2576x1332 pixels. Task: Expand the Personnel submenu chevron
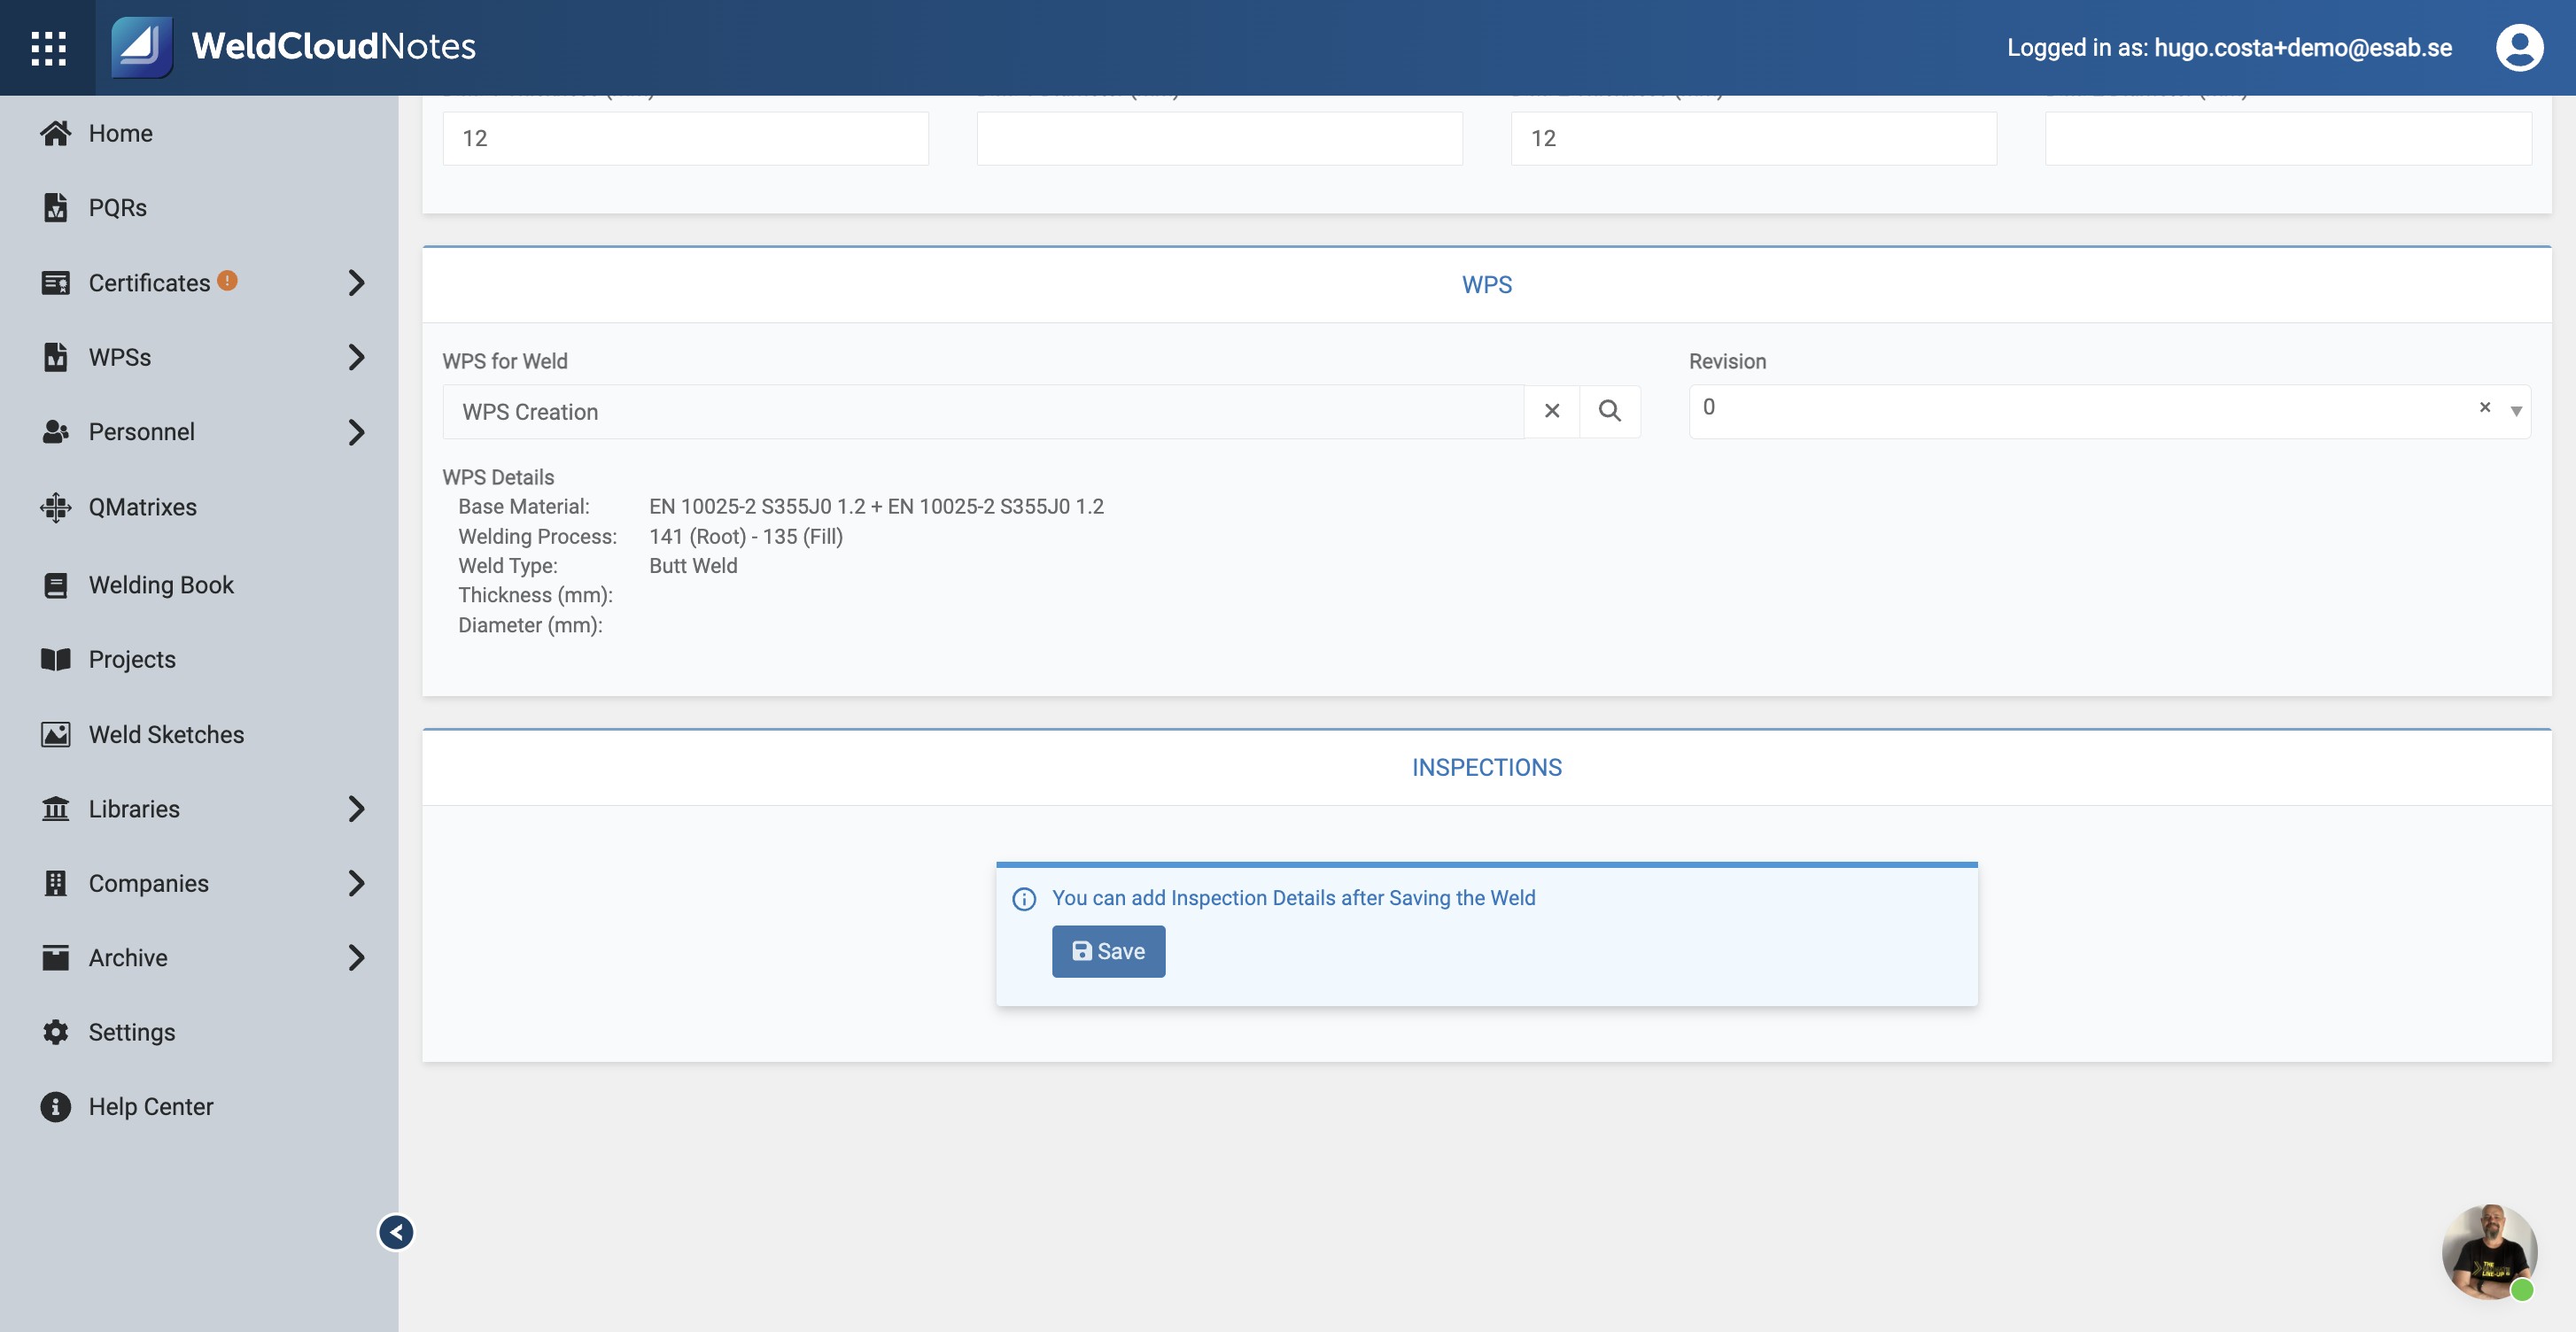[356, 432]
